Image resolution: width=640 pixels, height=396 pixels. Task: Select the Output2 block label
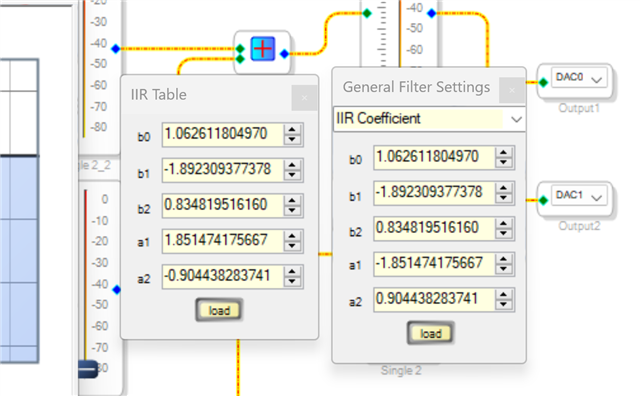[579, 226]
